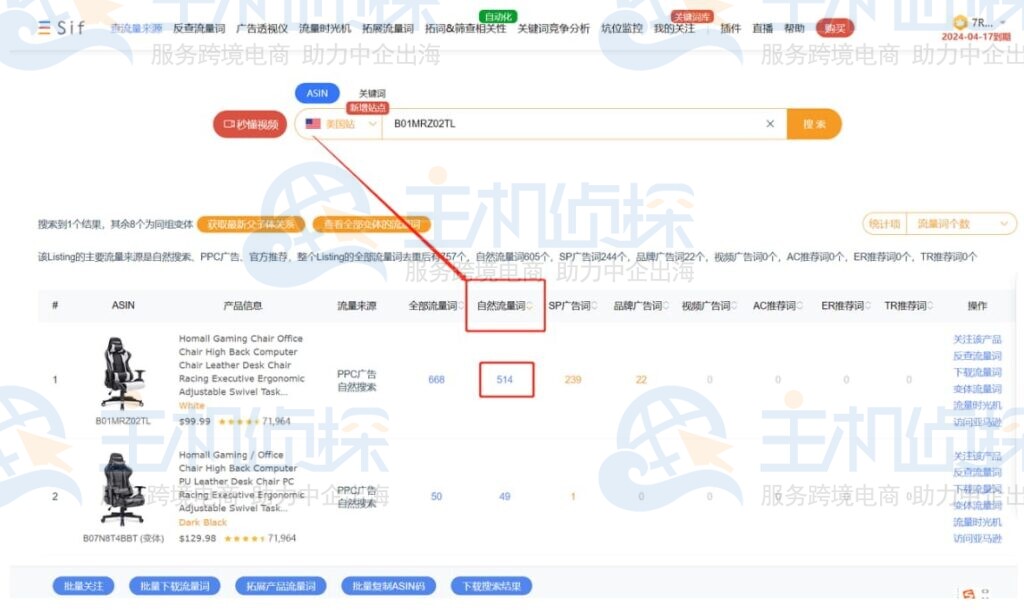Open the white gaming chair product image
The image size is (1024, 612).
(x=124, y=373)
